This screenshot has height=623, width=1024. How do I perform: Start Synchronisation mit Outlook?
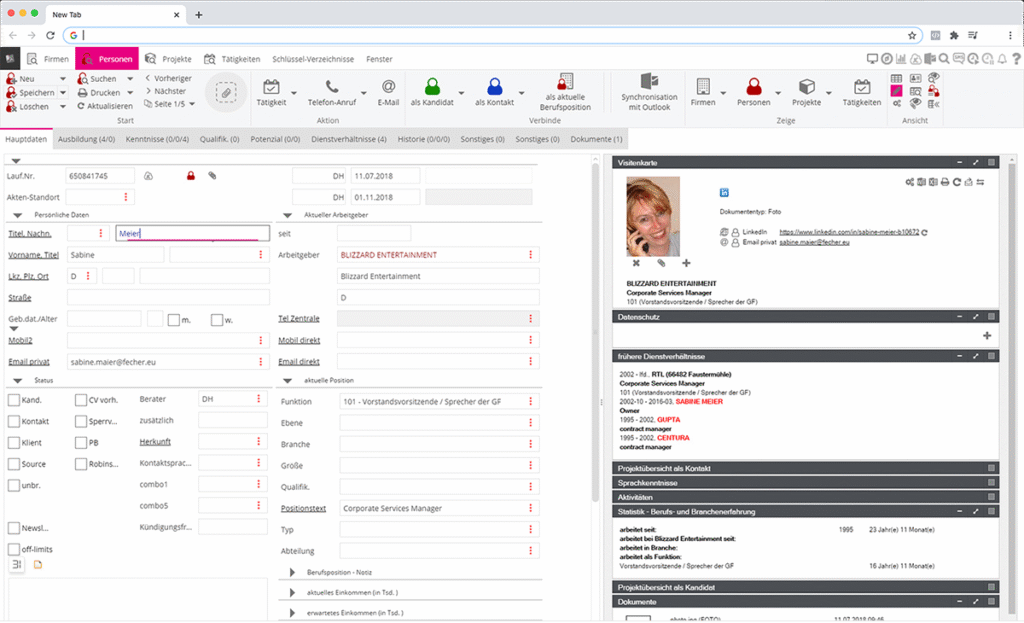tap(649, 84)
